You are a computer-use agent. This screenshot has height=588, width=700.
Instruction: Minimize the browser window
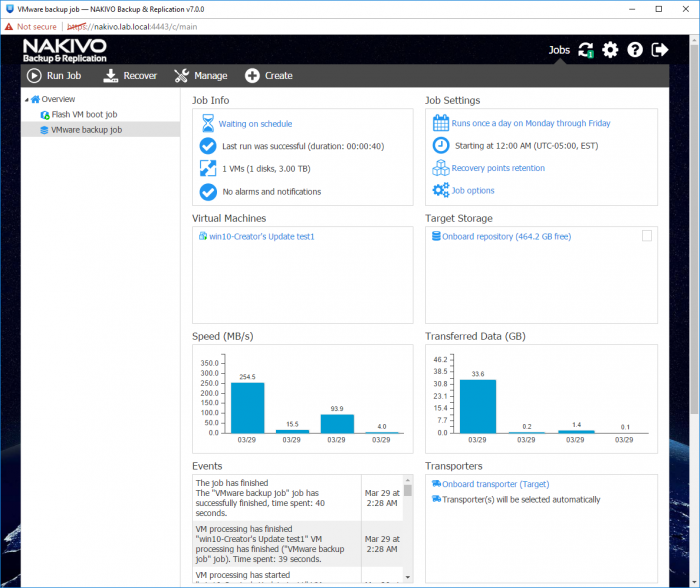(632, 9)
